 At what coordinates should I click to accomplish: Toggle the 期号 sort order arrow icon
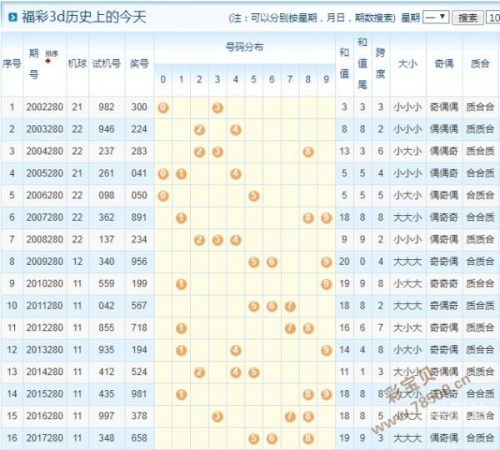tap(49, 61)
